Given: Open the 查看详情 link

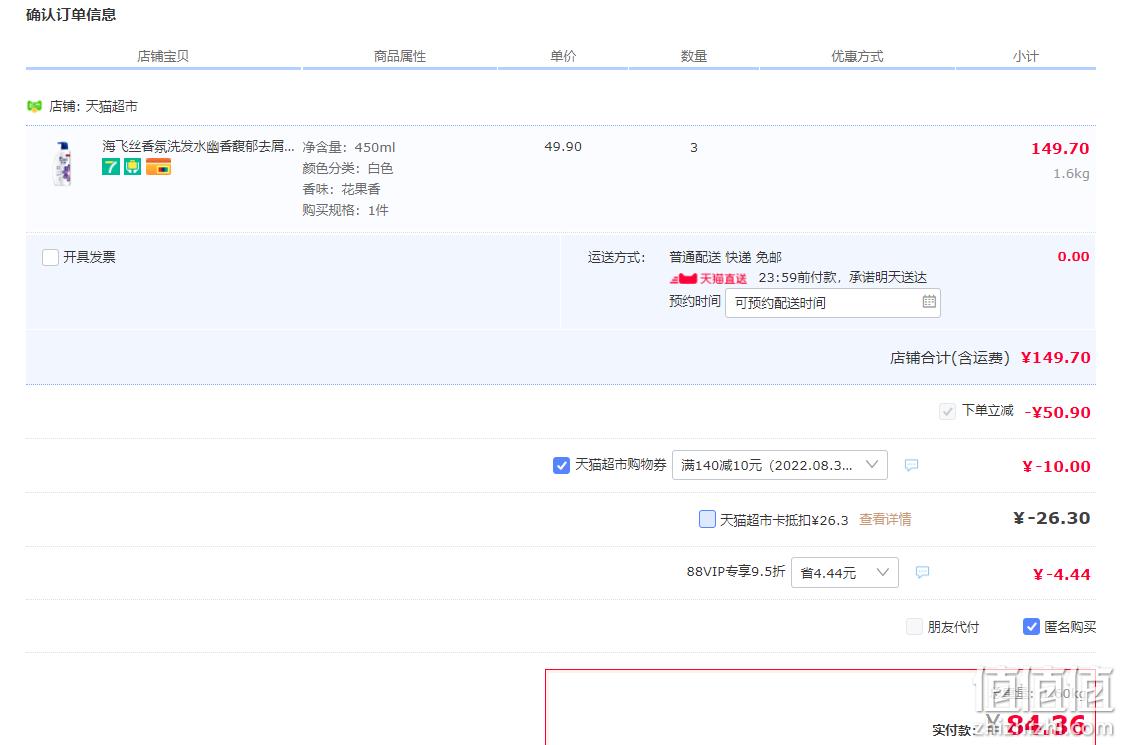Looking at the screenshot, I should coord(885,519).
